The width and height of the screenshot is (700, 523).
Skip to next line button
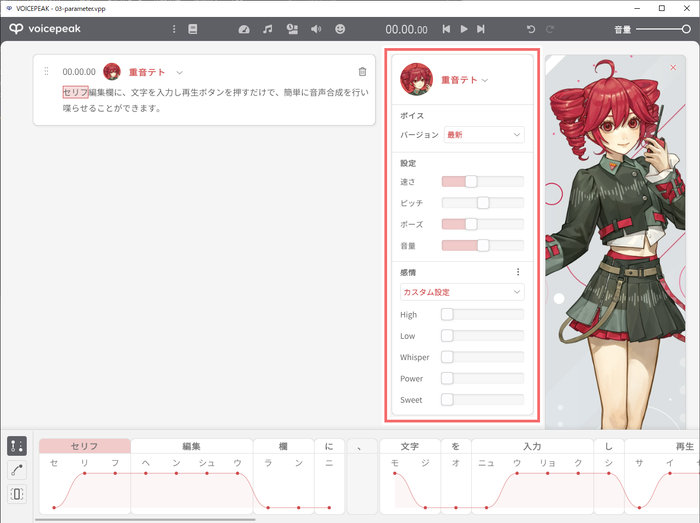click(x=481, y=29)
